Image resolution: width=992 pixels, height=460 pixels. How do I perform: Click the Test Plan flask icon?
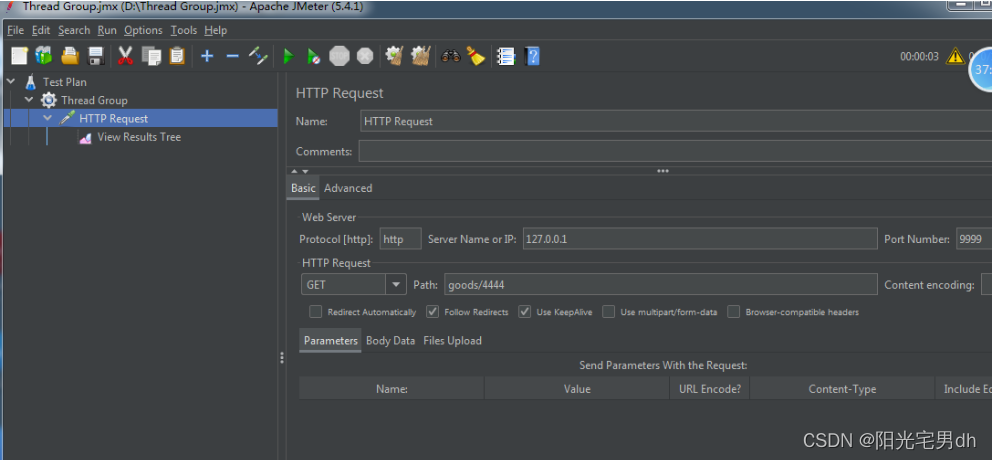30,82
